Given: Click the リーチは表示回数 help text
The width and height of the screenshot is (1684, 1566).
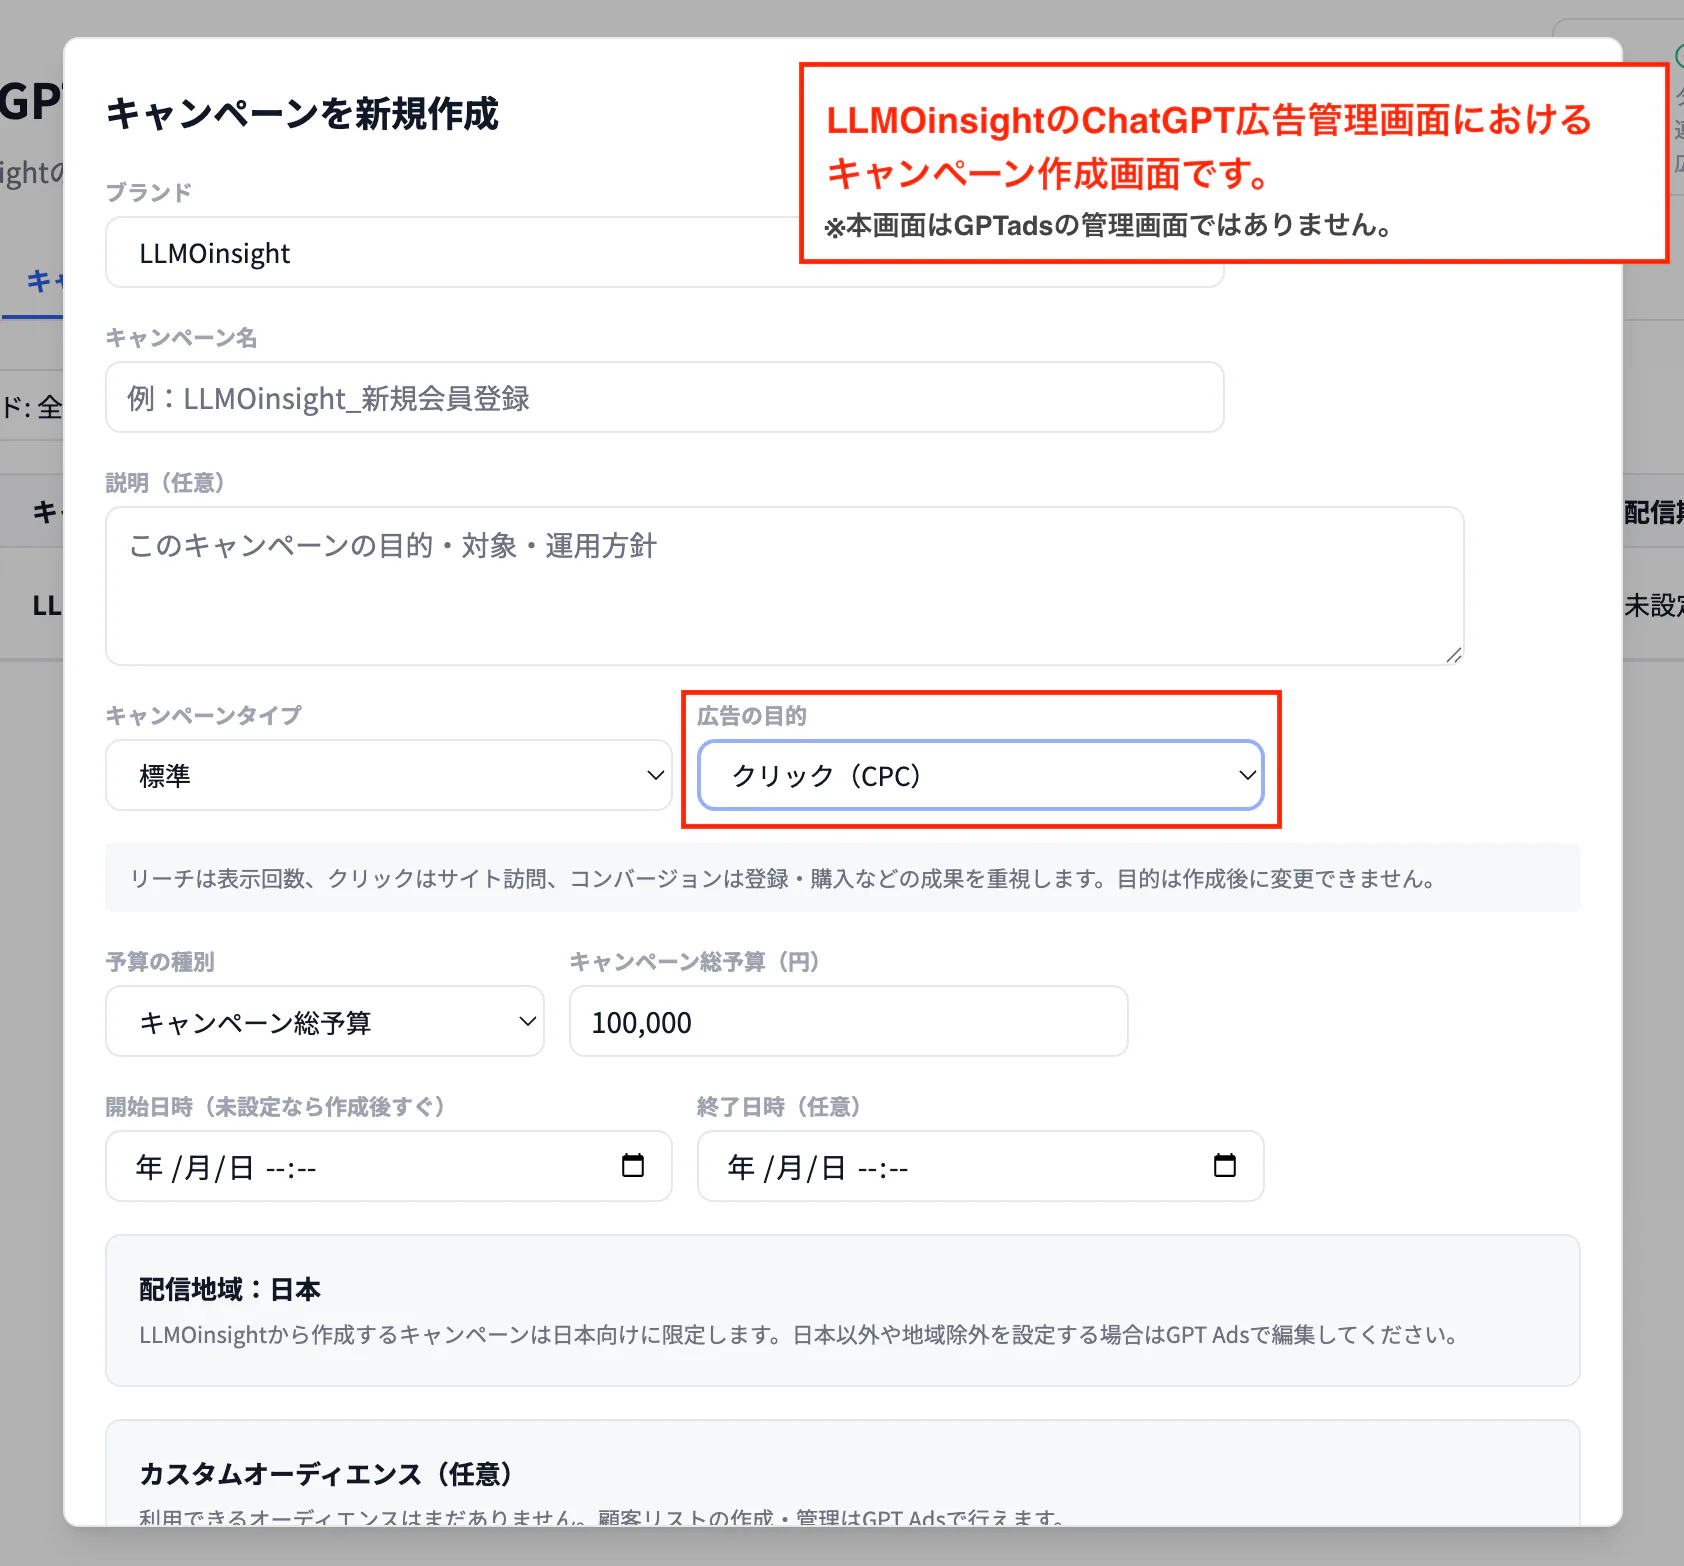Looking at the screenshot, I should [784, 878].
